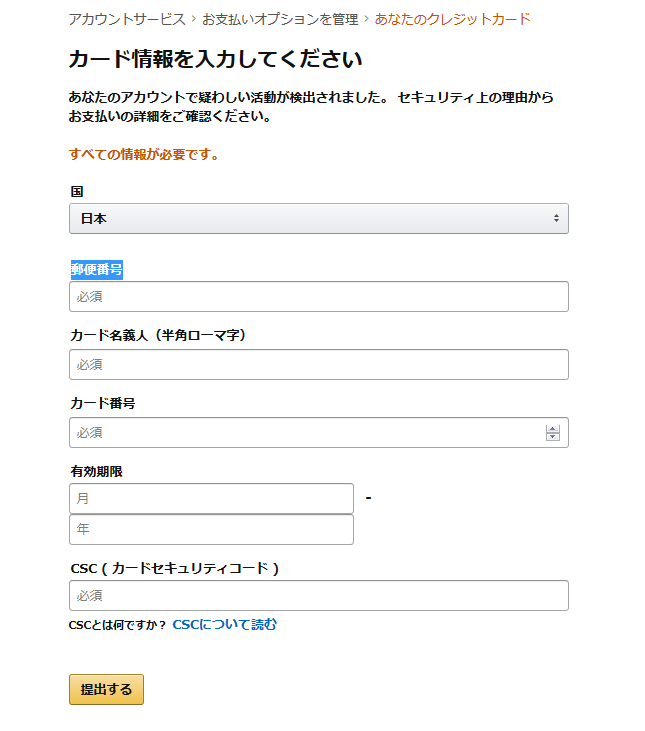The width and height of the screenshot is (645, 731).
Task: Click the カード名義人（半角ローマ字）label
Action: [x=158, y=335]
